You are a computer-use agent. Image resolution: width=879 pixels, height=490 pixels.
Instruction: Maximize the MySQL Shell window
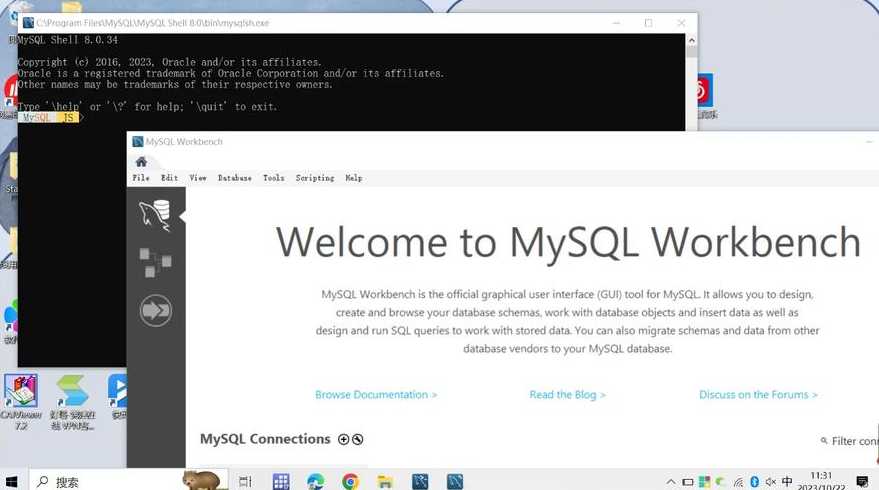tap(649, 23)
